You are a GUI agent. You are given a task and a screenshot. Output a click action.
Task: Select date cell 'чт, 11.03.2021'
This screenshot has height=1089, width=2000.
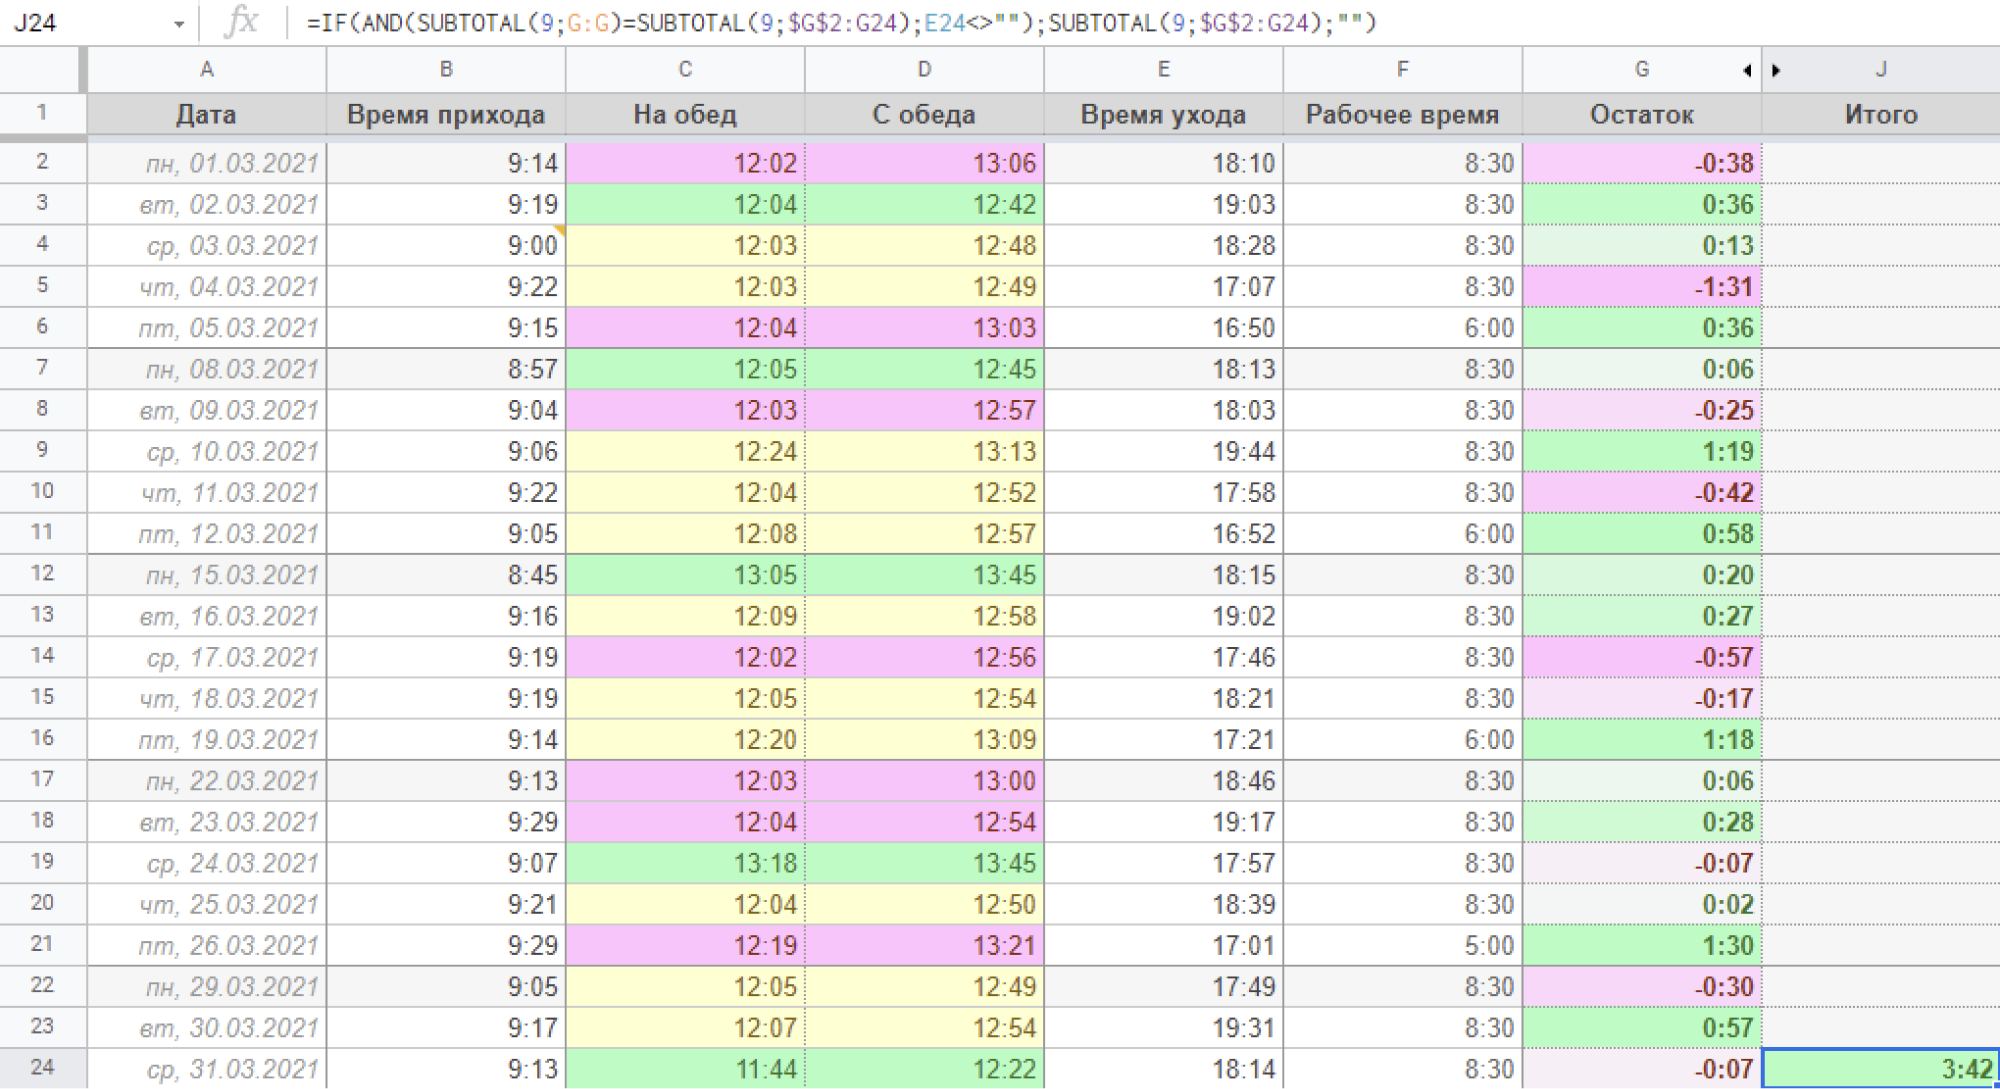207,493
